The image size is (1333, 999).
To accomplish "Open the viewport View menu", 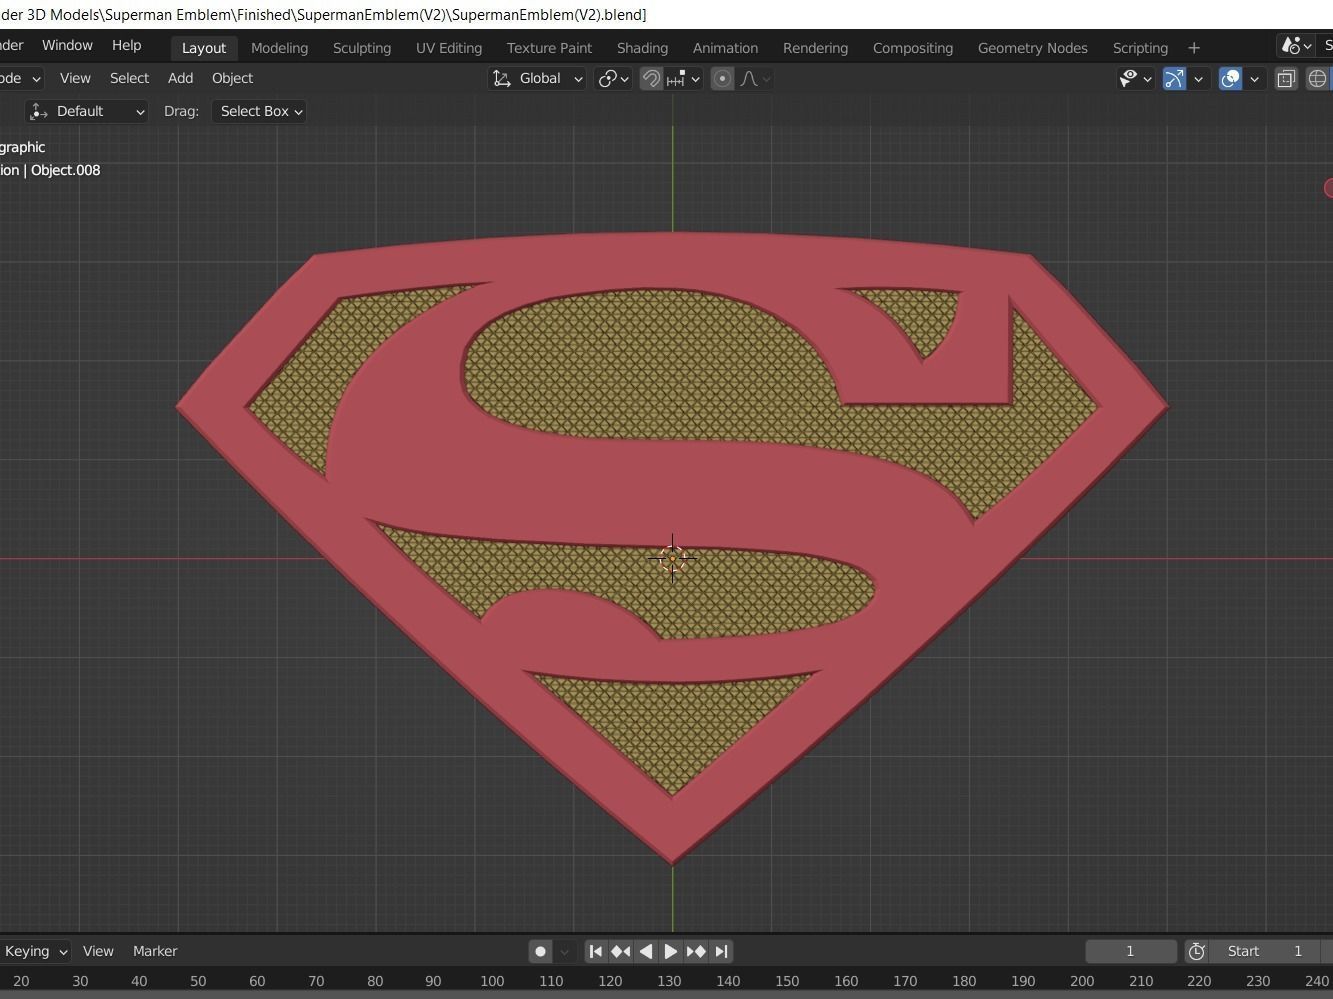I will (75, 78).
